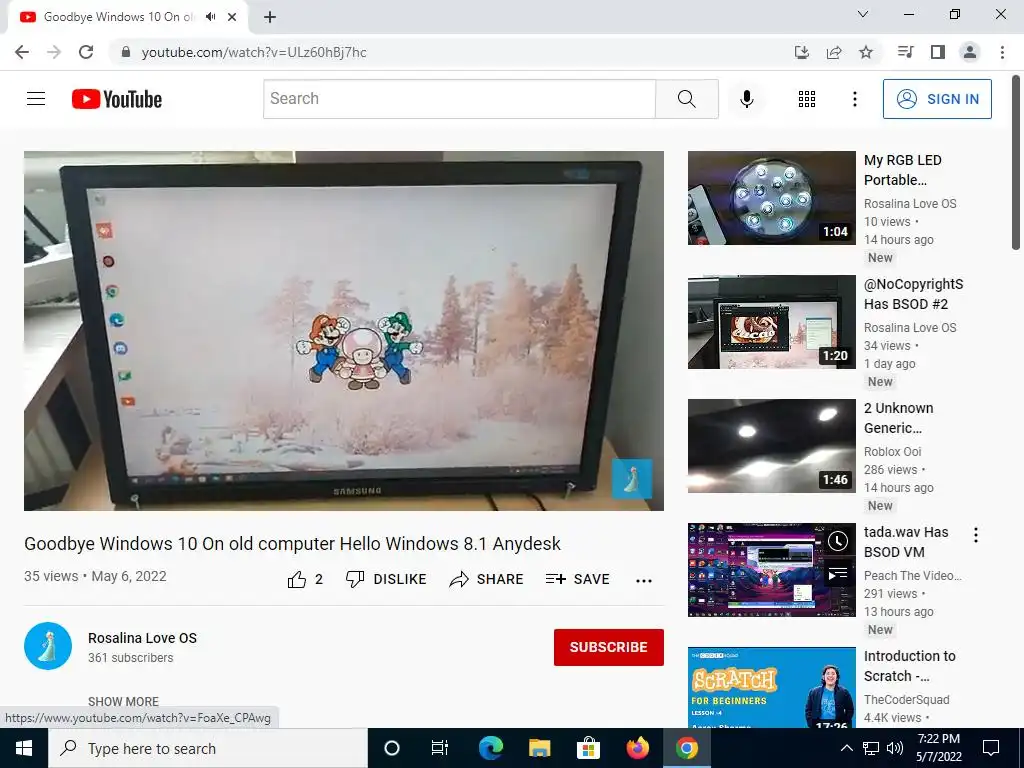Viewport: 1024px width, 768px height.
Task: Reload the page
Action: tap(86, 52)
